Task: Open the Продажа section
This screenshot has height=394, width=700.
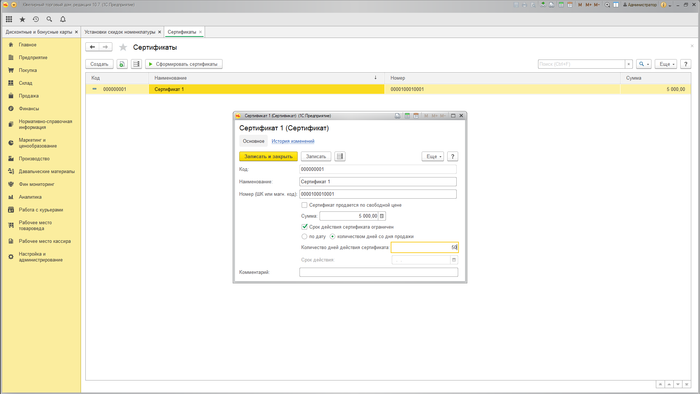Action: coord(29,95)
